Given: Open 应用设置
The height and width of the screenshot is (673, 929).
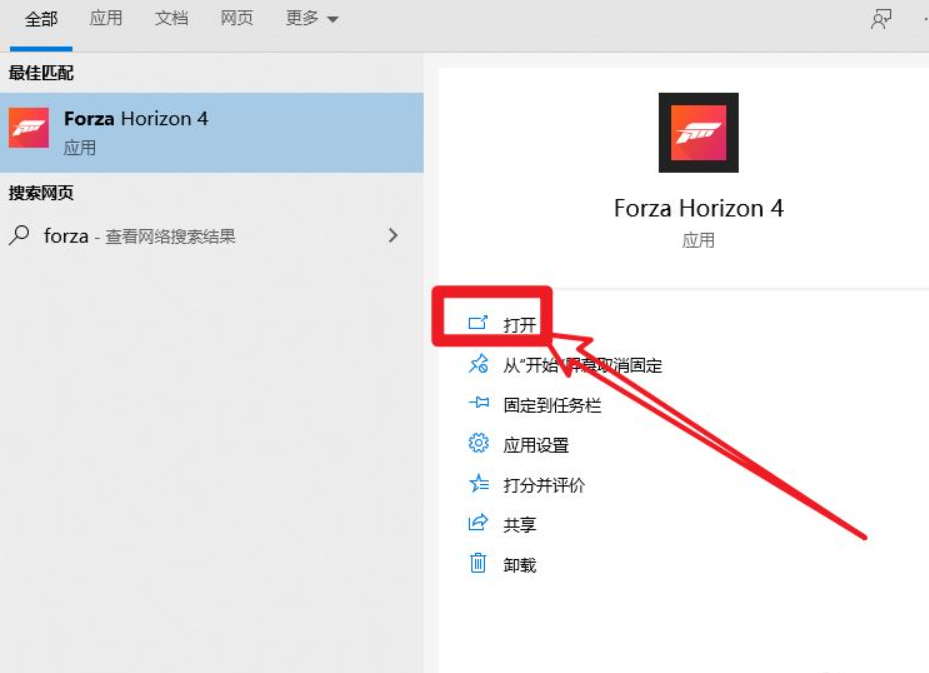Looking at the screenshot, I should click(536, 445).
